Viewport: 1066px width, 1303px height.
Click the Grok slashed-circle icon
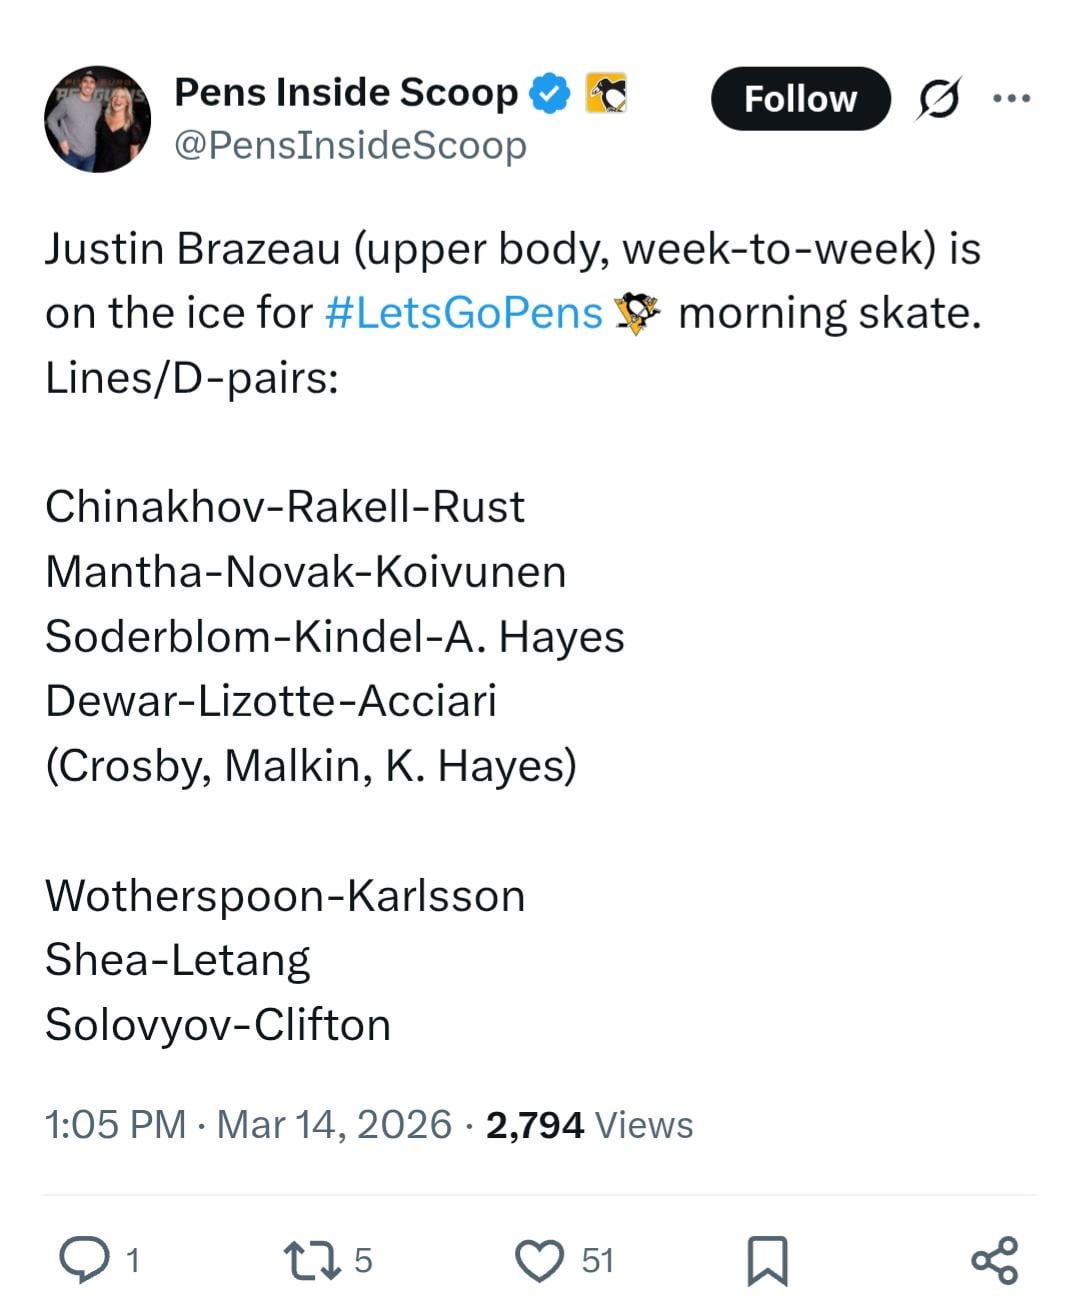[x=939, y=99]
